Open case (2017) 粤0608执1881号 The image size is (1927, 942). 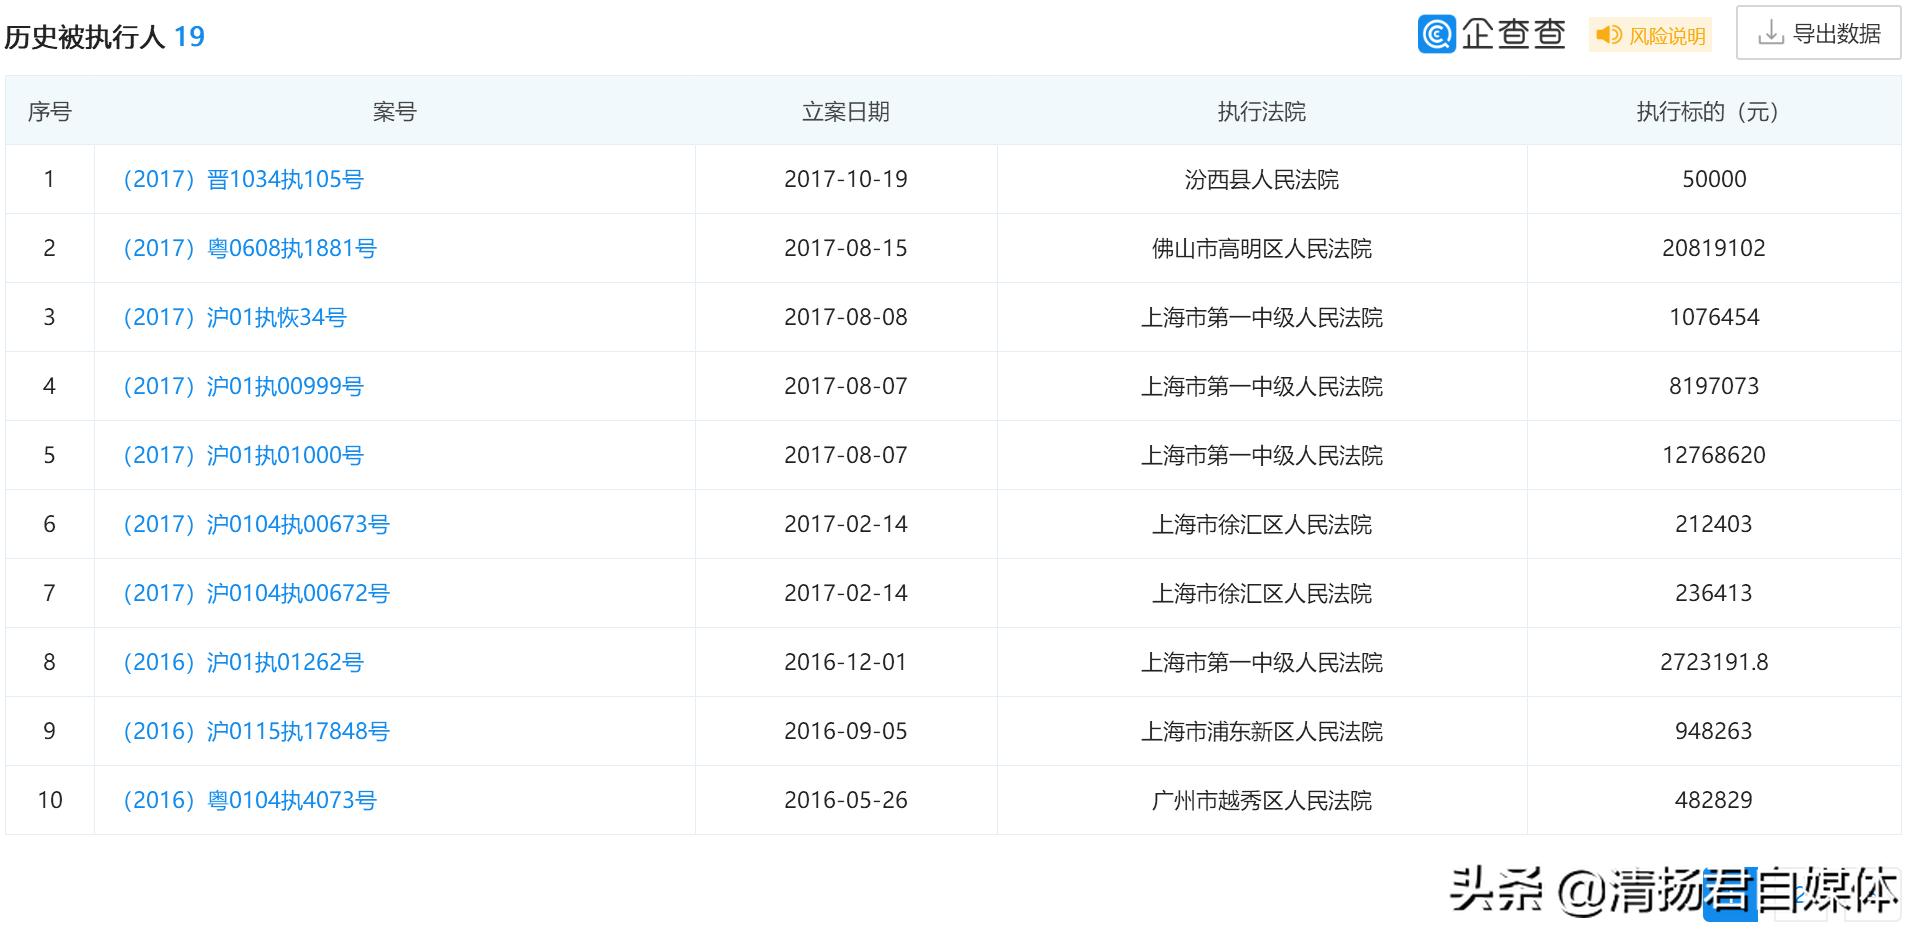pyautogui.click(x=250, y=248)
